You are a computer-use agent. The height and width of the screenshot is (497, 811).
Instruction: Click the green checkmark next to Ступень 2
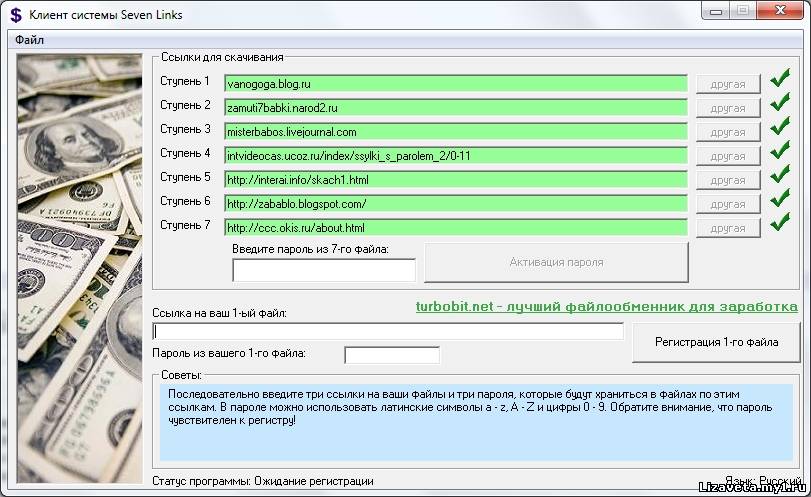[x=780, y=105]
